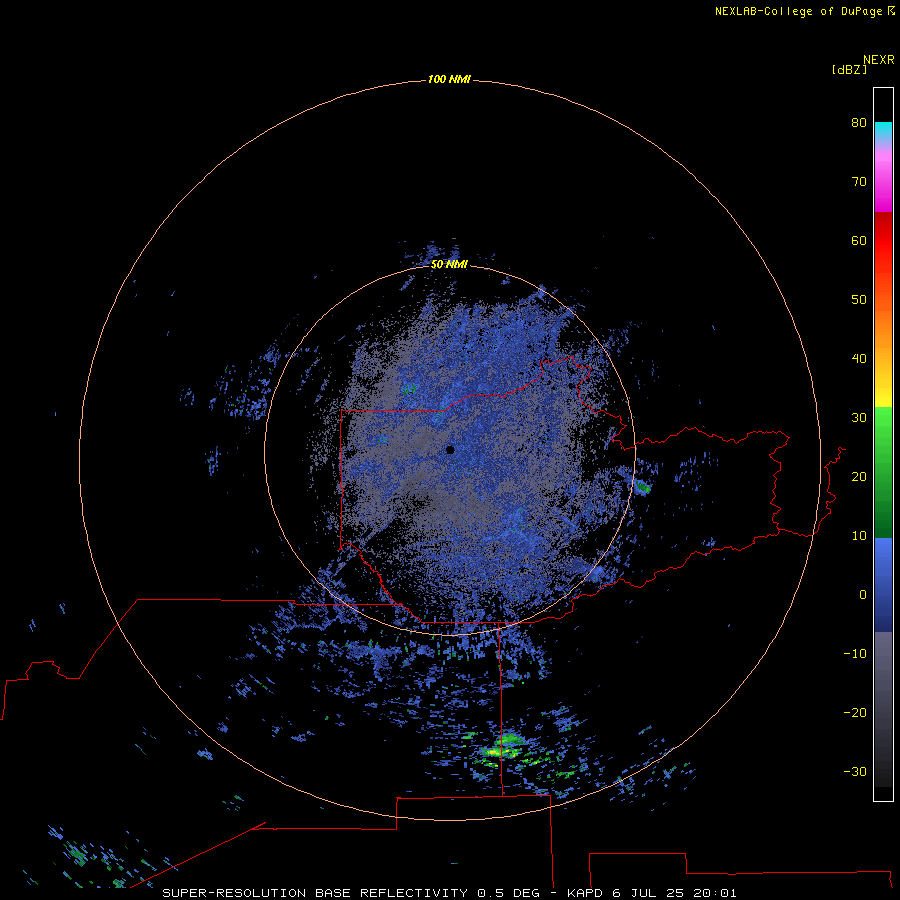
Task: Pick the yellow band on the color bar
Action: (883, 396)
